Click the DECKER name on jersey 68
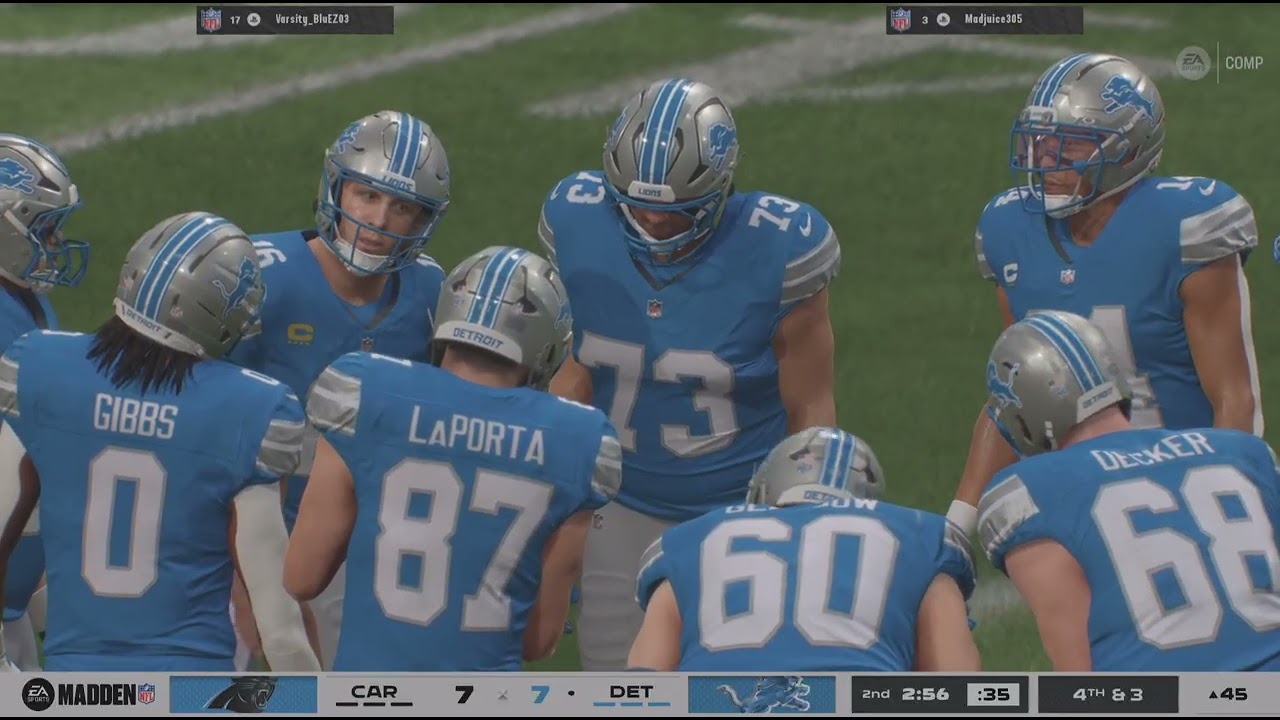The height and width of the screenshot is (720, 1280). (1152, 451)
